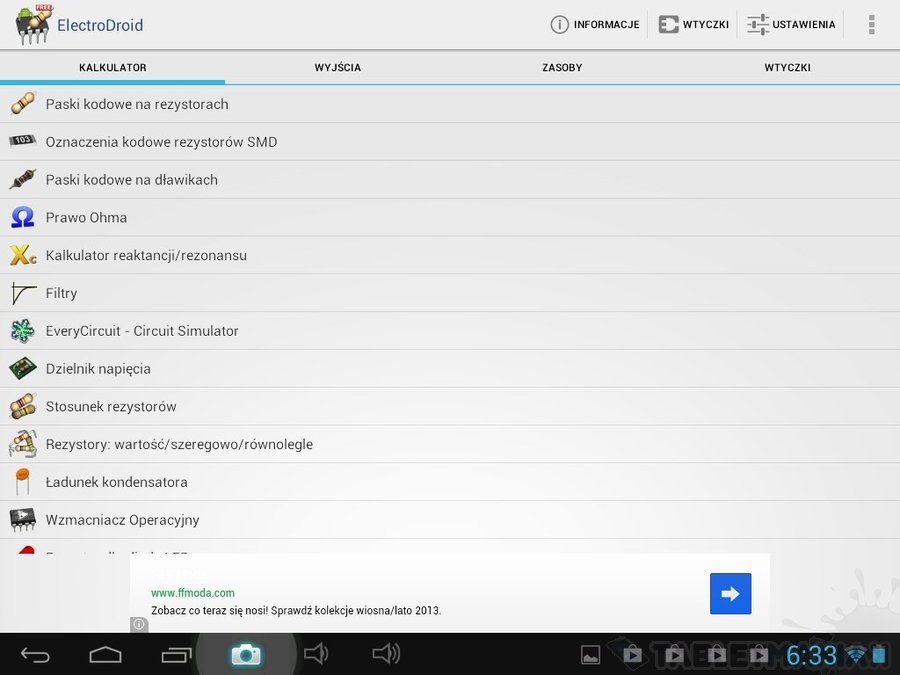Click the blue arrow ad button
Image resolution: width=900 pixels, height=675 pixels.
point(730,594)
